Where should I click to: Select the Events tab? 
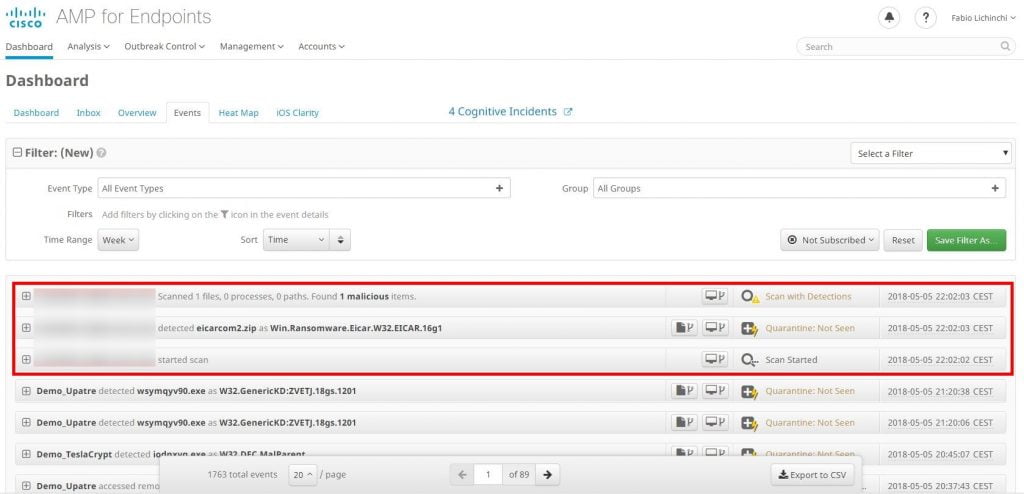[187, 112]
